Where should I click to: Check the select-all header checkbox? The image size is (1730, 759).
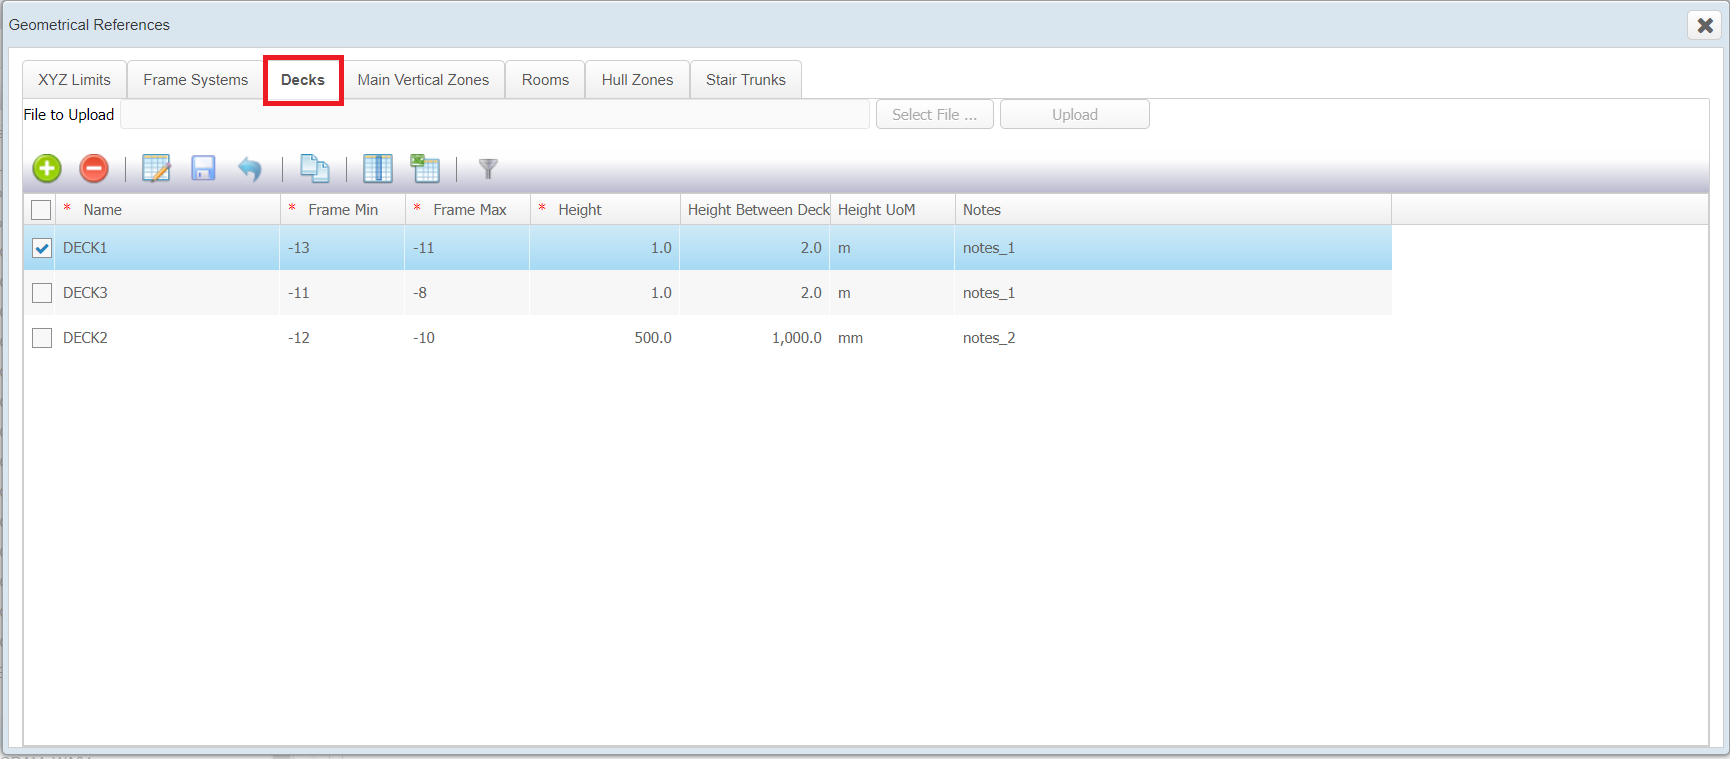[41, 210]
